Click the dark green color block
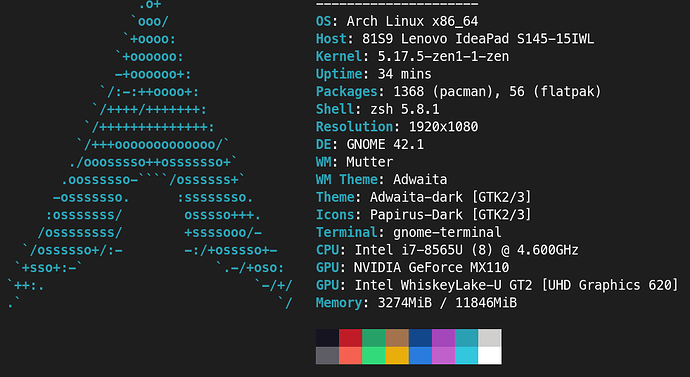 click(374, 338)
